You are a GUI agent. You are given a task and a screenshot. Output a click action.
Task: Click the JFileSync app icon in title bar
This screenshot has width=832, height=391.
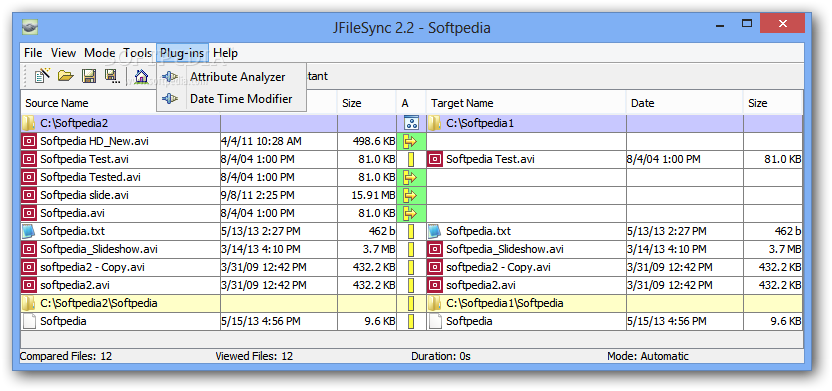point(30,27)
